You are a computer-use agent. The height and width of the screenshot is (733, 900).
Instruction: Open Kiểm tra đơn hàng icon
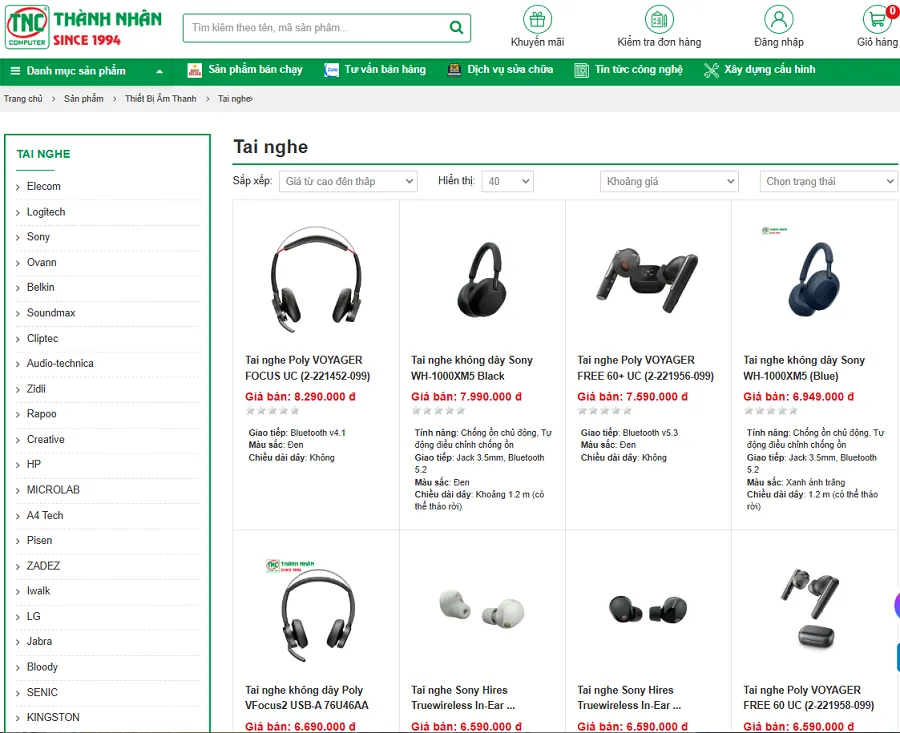click(x=659, y=20)
